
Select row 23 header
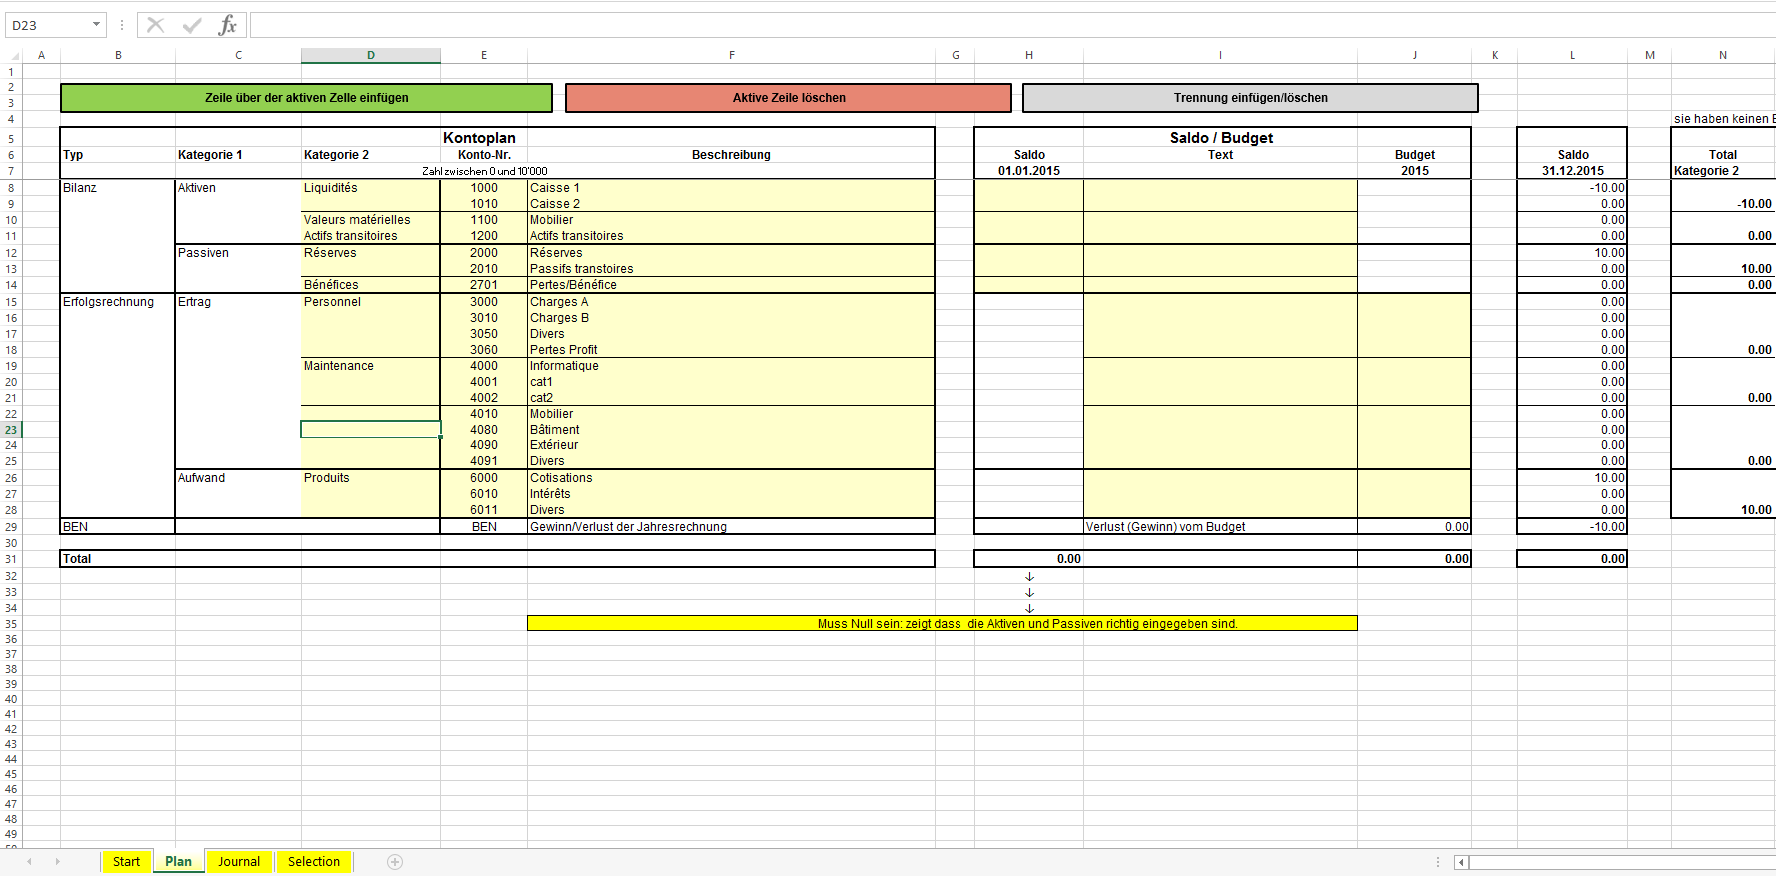point(11,430)
